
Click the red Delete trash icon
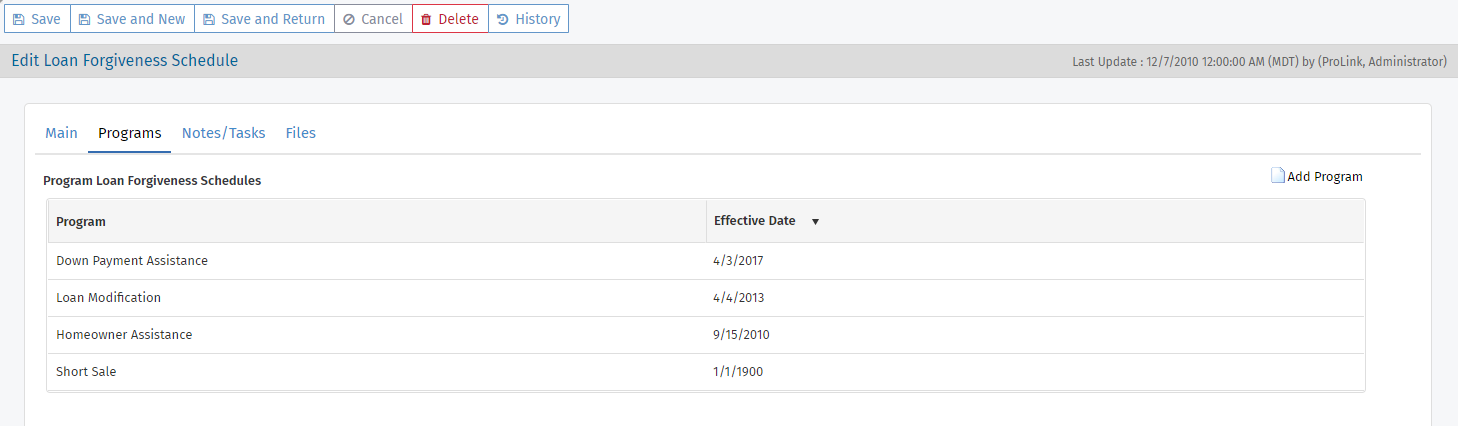click(426, 19)
